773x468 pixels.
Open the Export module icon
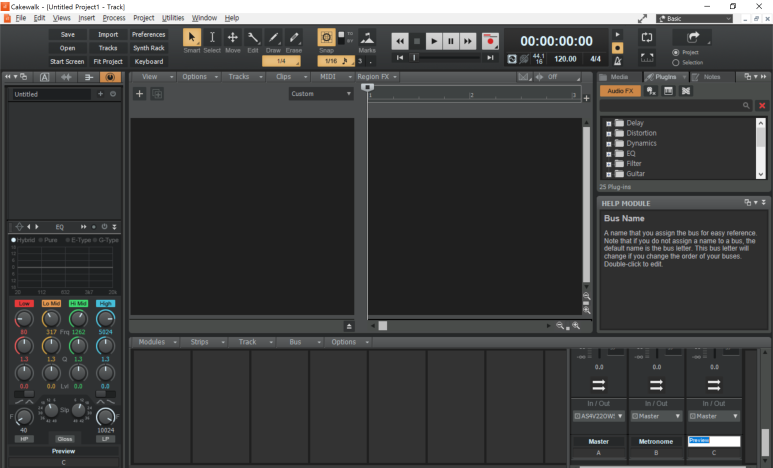(693, 37)
